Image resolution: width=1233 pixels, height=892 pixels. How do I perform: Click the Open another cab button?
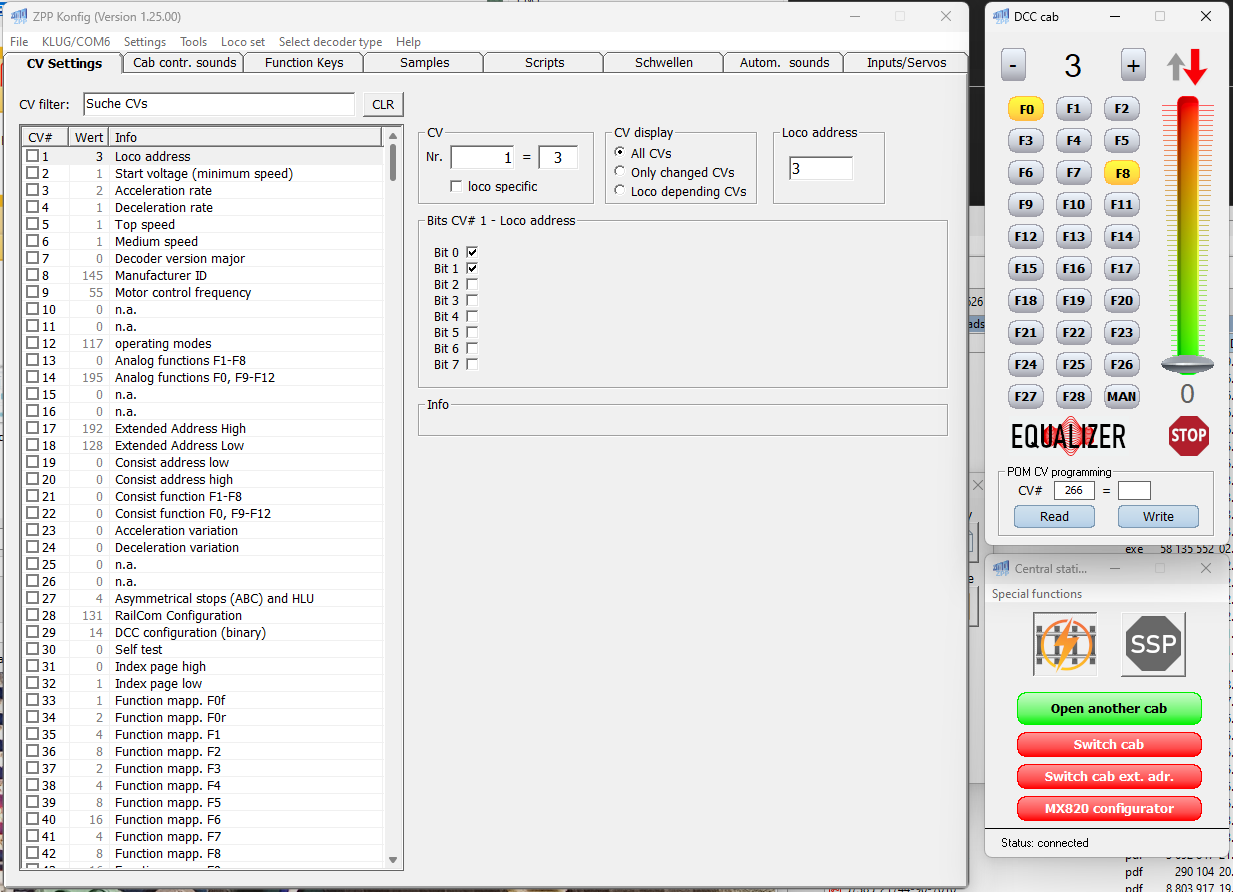pos(1108,709)
